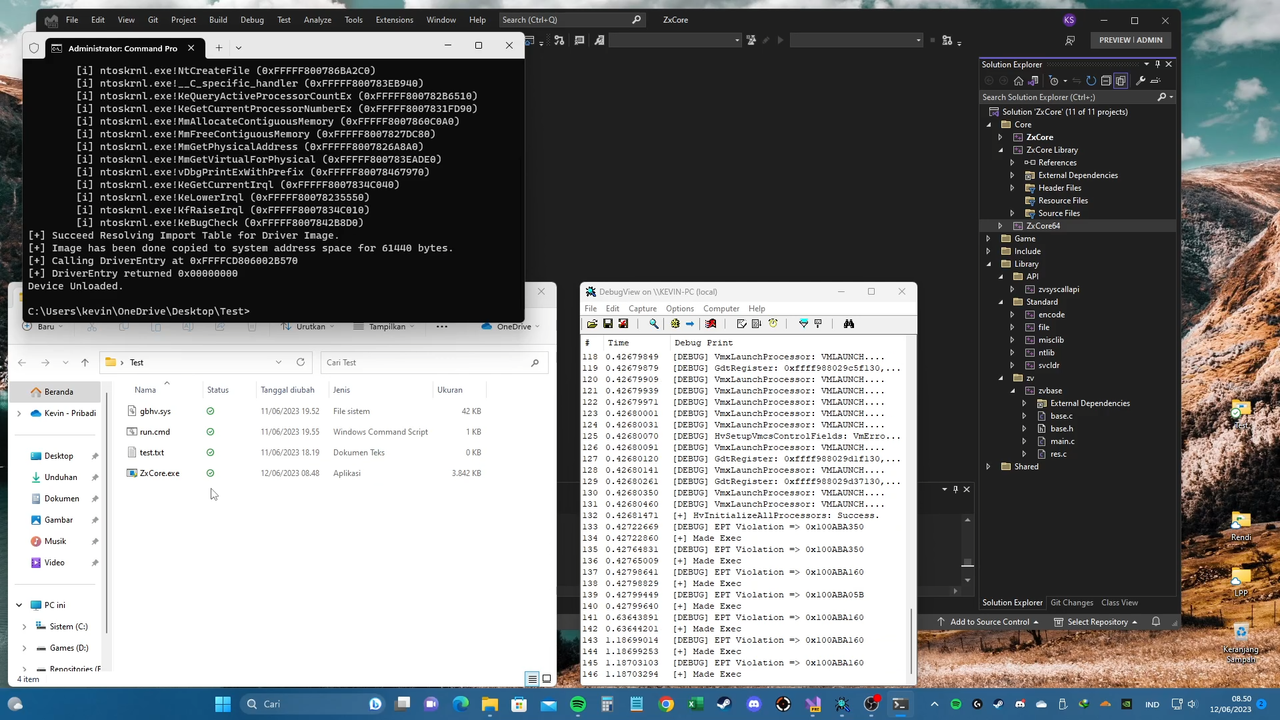This screenshot has height=720, width=1280.
Task: Collapse the zvbase project node
Action: [x=1012, y=390]
